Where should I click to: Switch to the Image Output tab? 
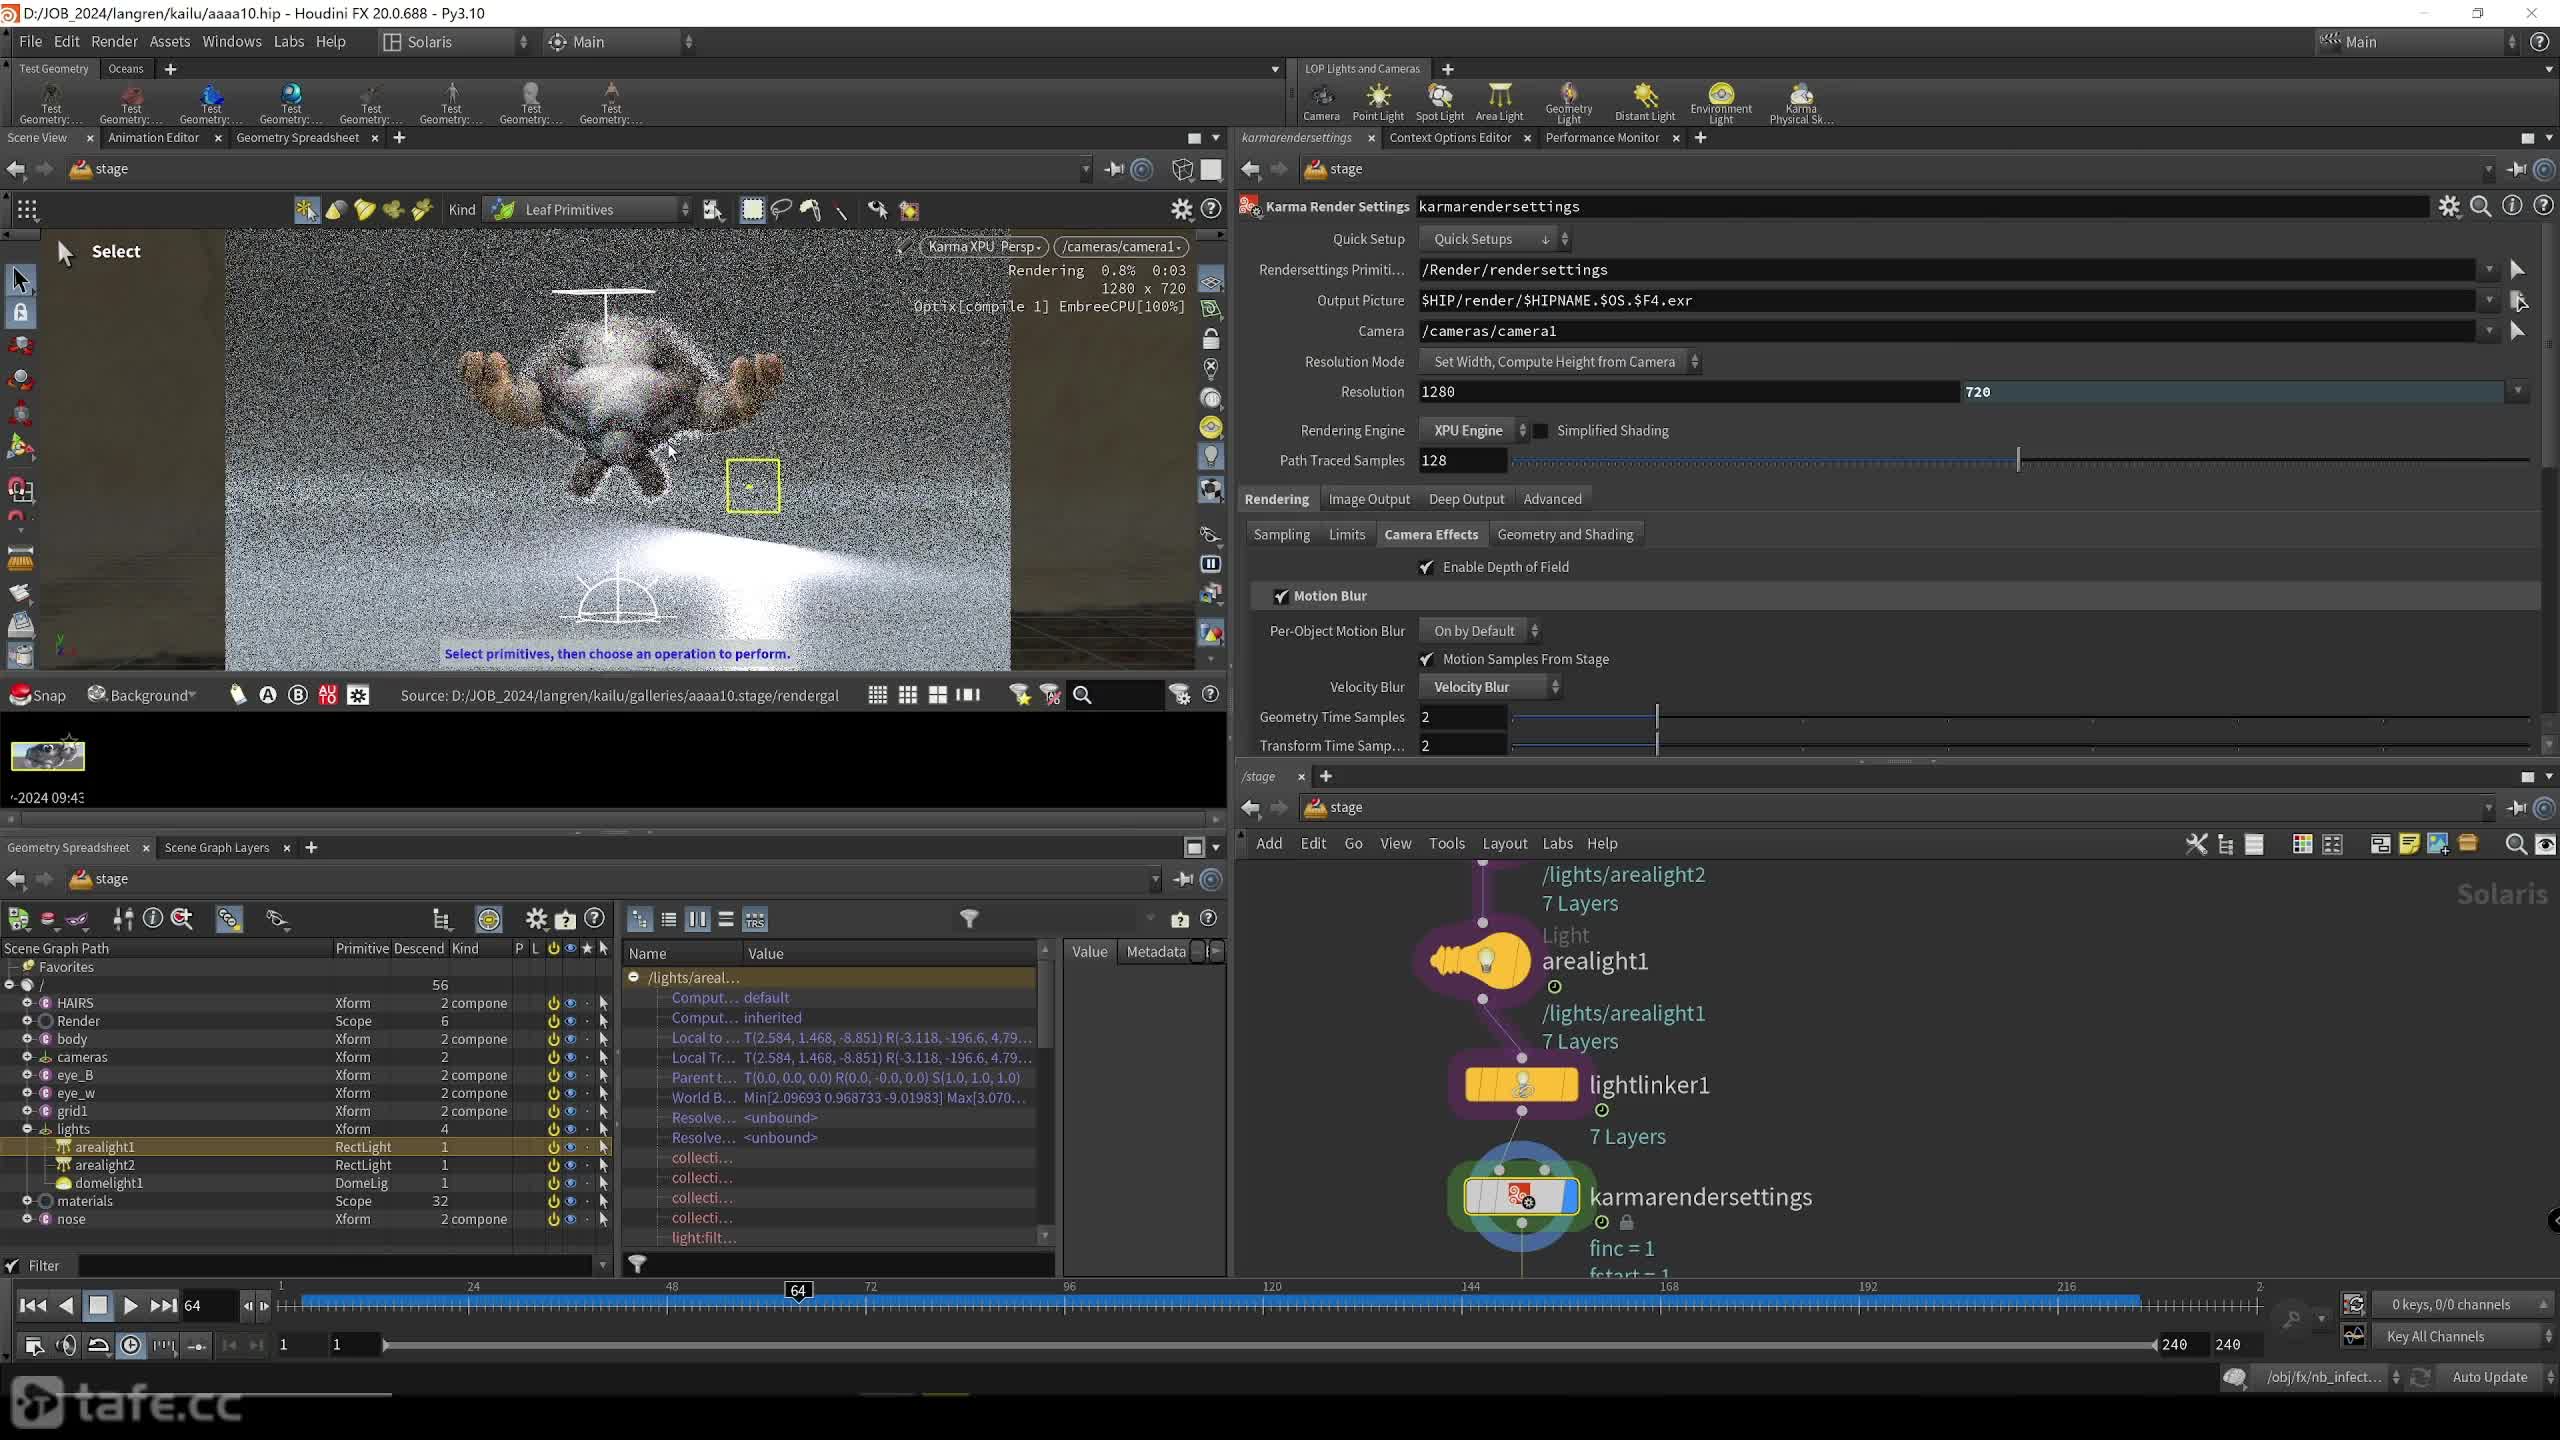(1368, 498)
